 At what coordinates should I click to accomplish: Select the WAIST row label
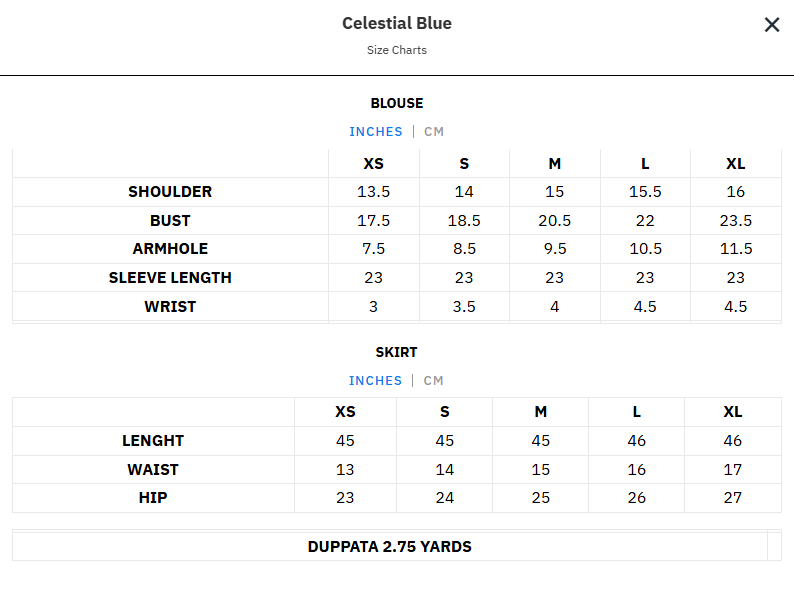[153, 470]
